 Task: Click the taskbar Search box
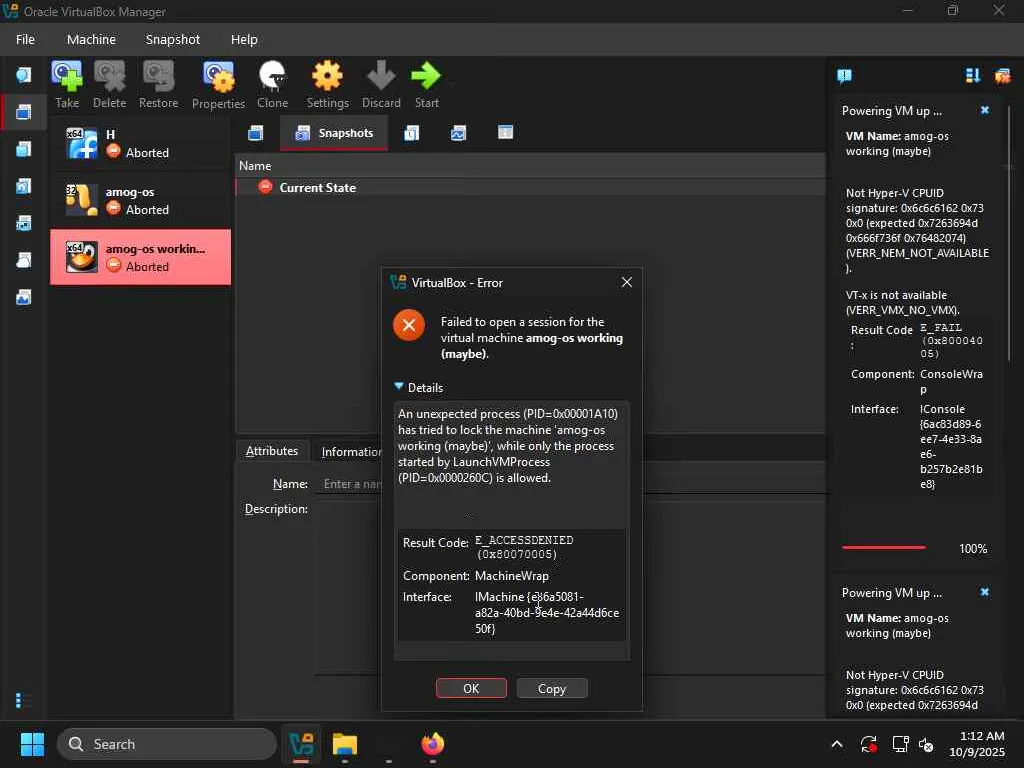167,744
